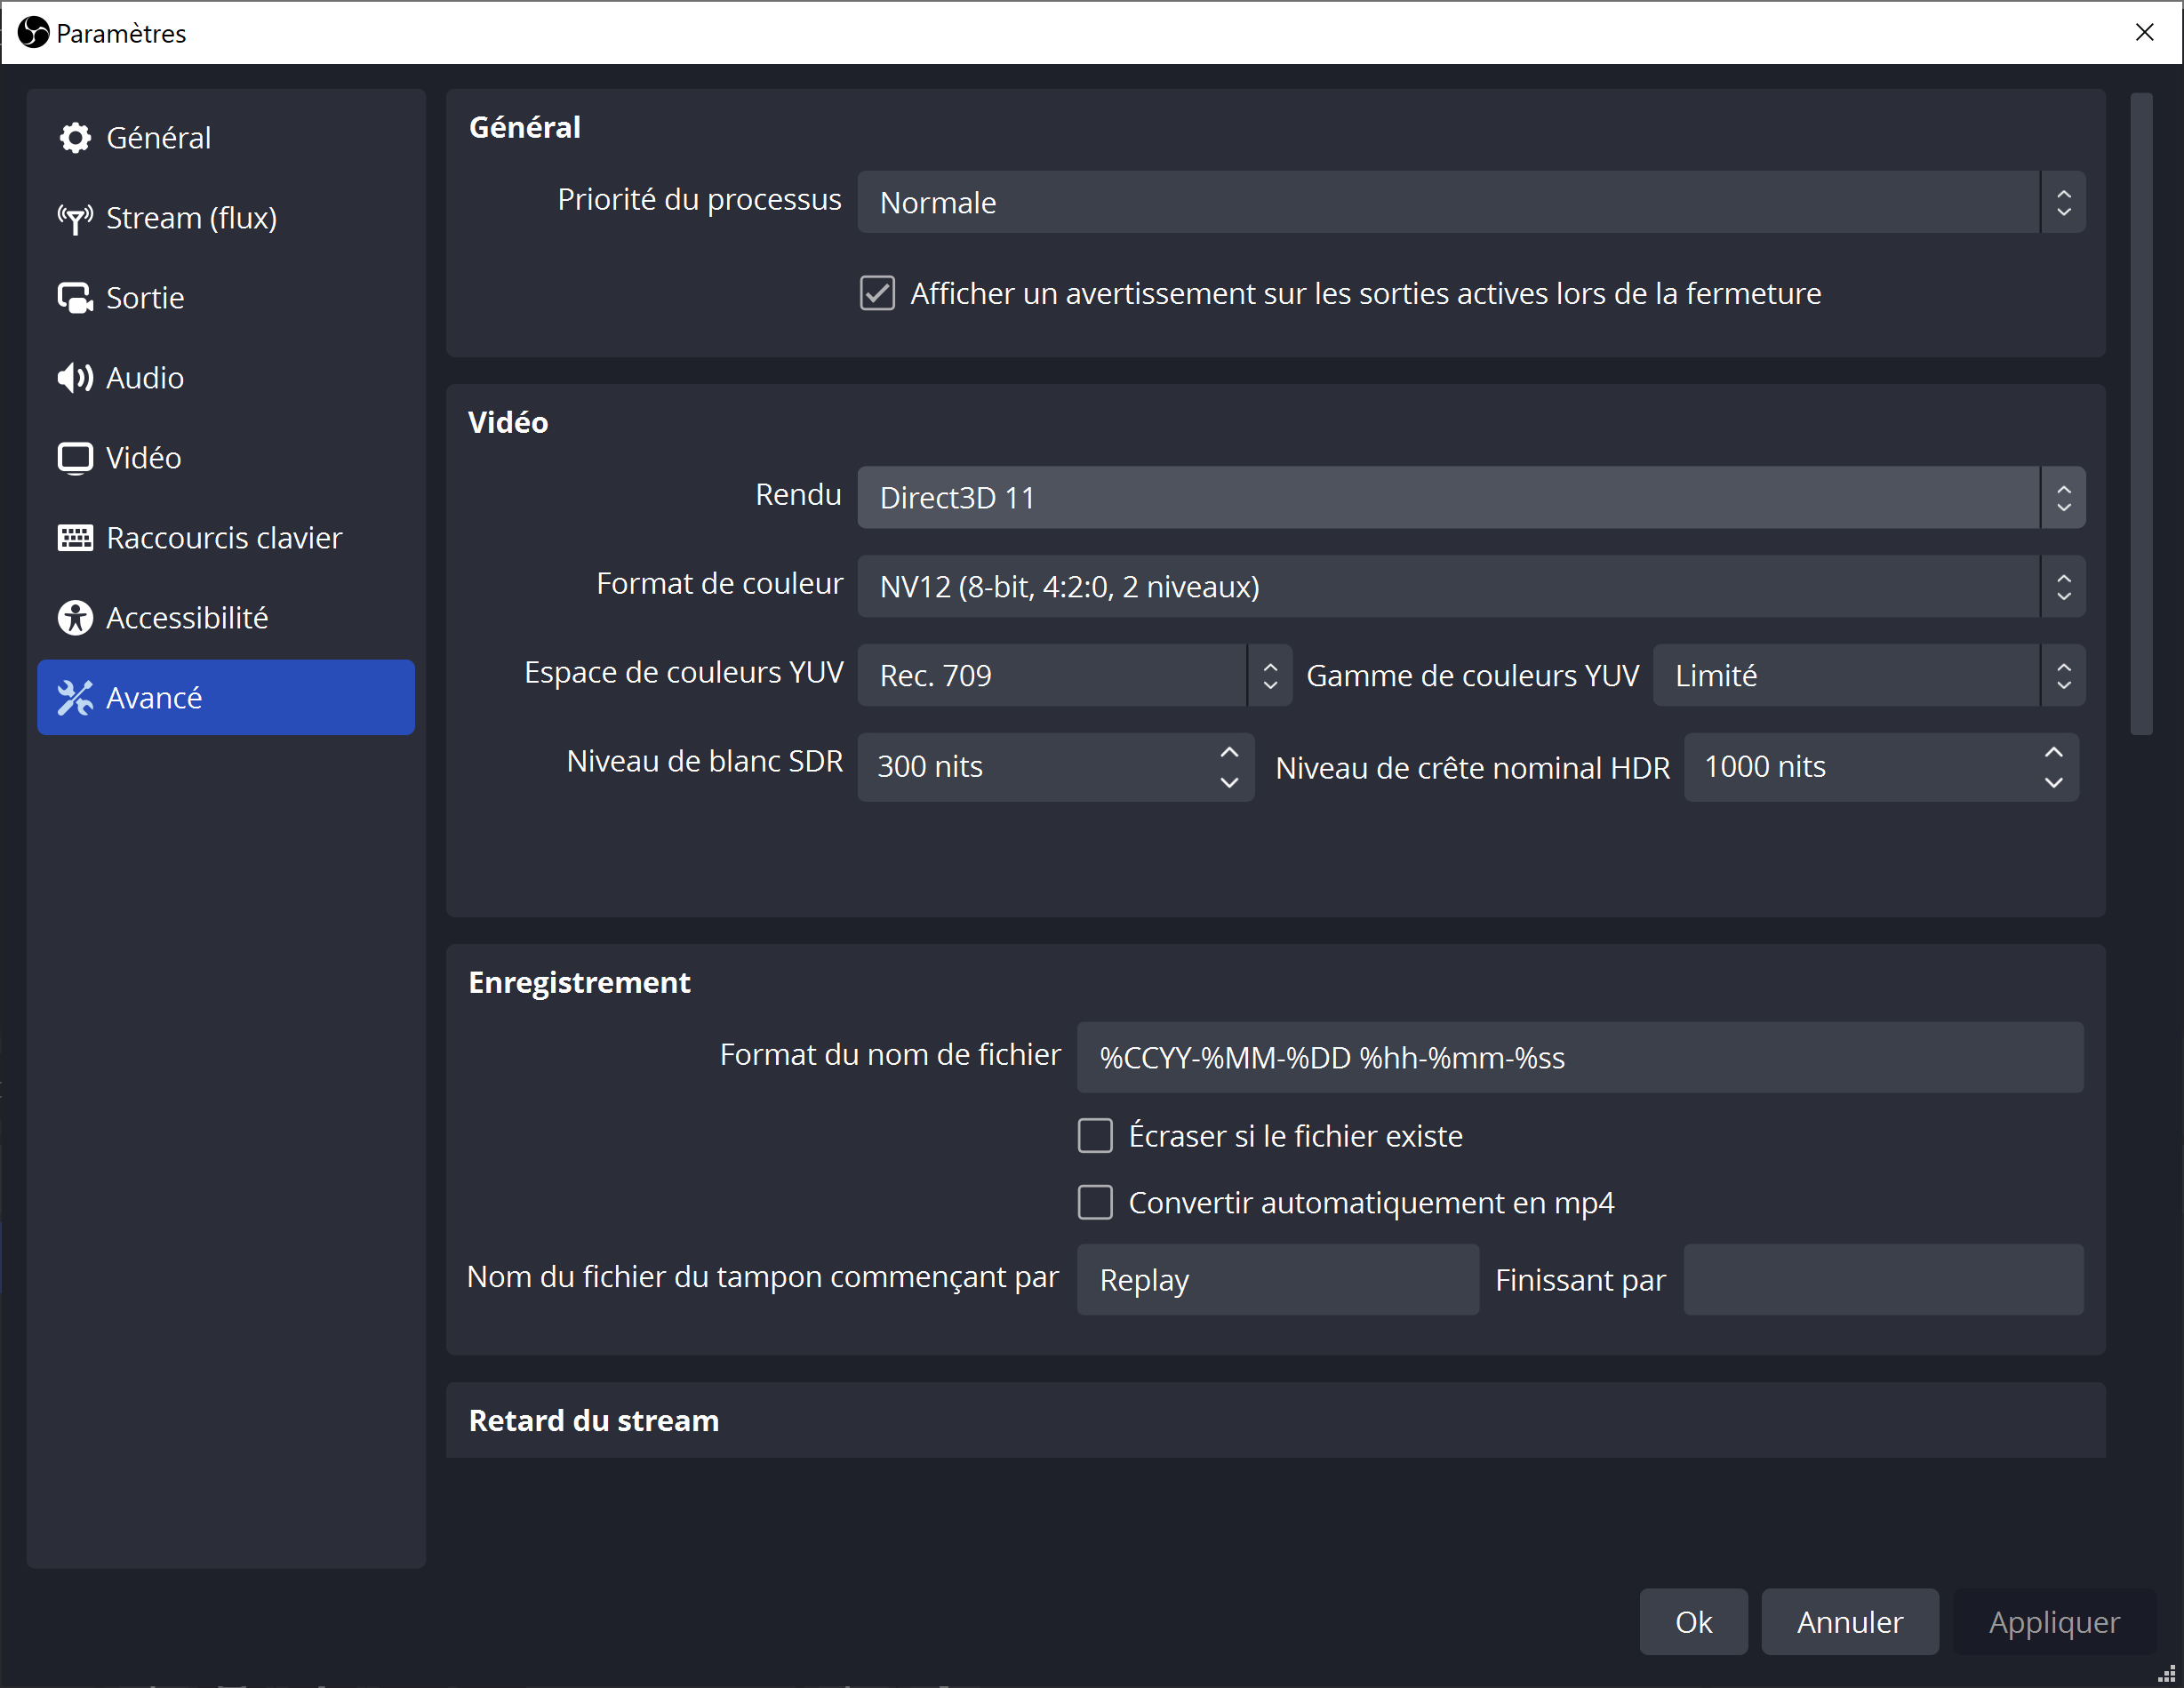Open Accessibilité settings page
The height and width of the screenshot is (1688, 2184).
coord(187,618)
